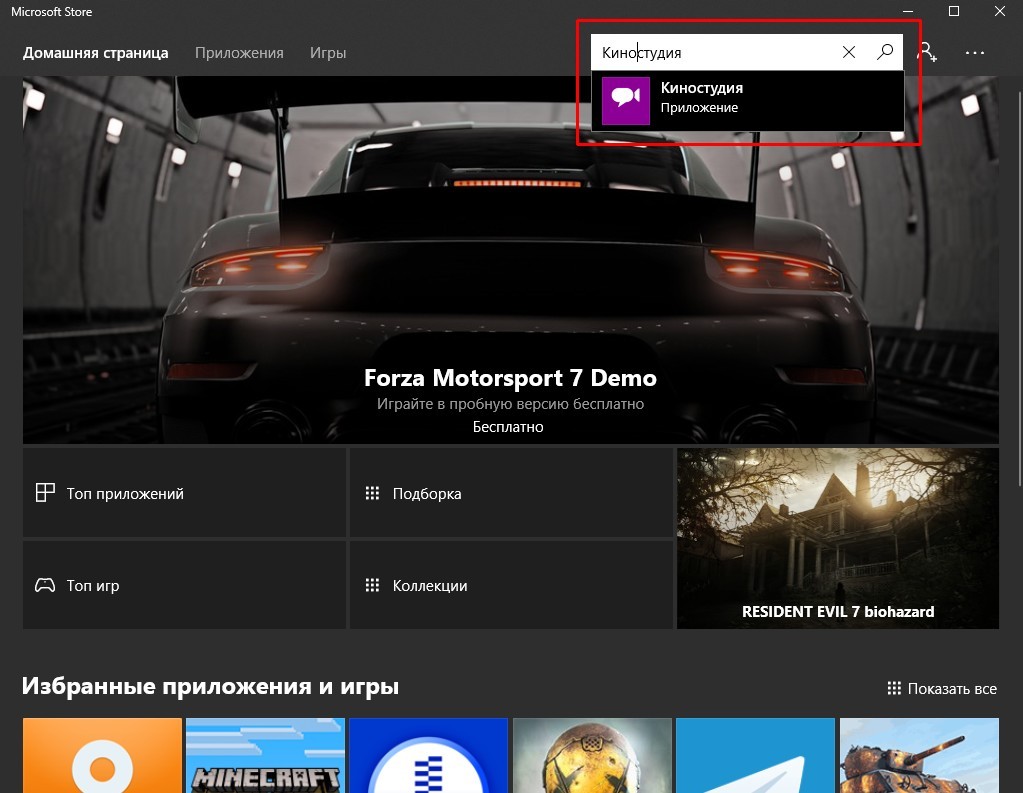Open the Forza Motorsport 7 Demo banner
This screenshot has width=1023, height=793.
511,260
